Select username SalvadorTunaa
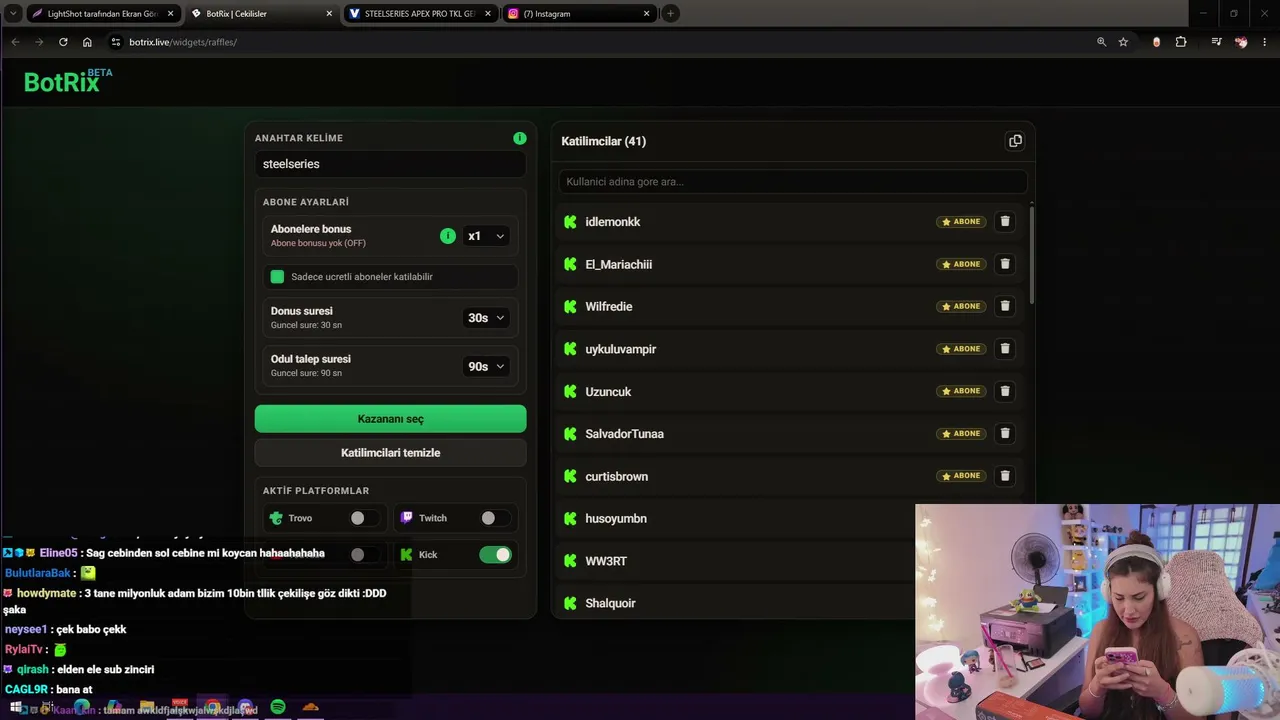 625,434
